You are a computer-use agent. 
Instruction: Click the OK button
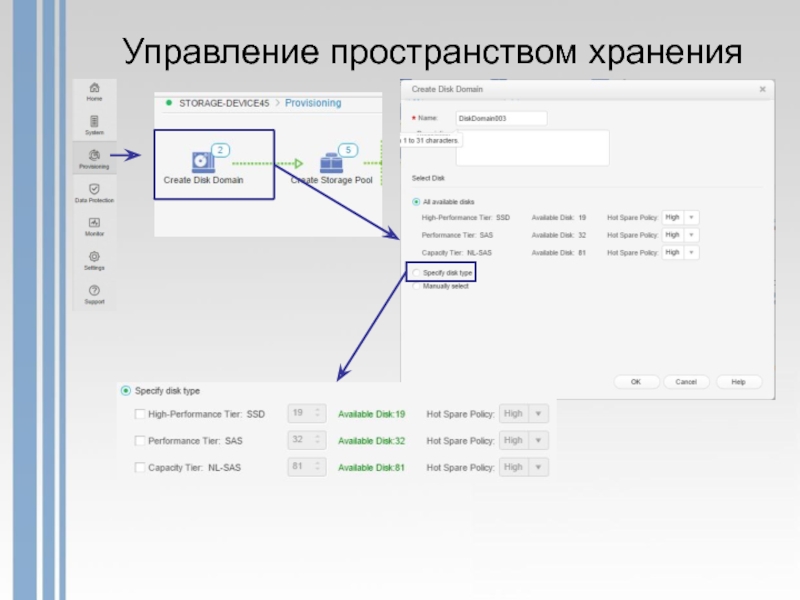pyautogui.click(x=636, y=382)
